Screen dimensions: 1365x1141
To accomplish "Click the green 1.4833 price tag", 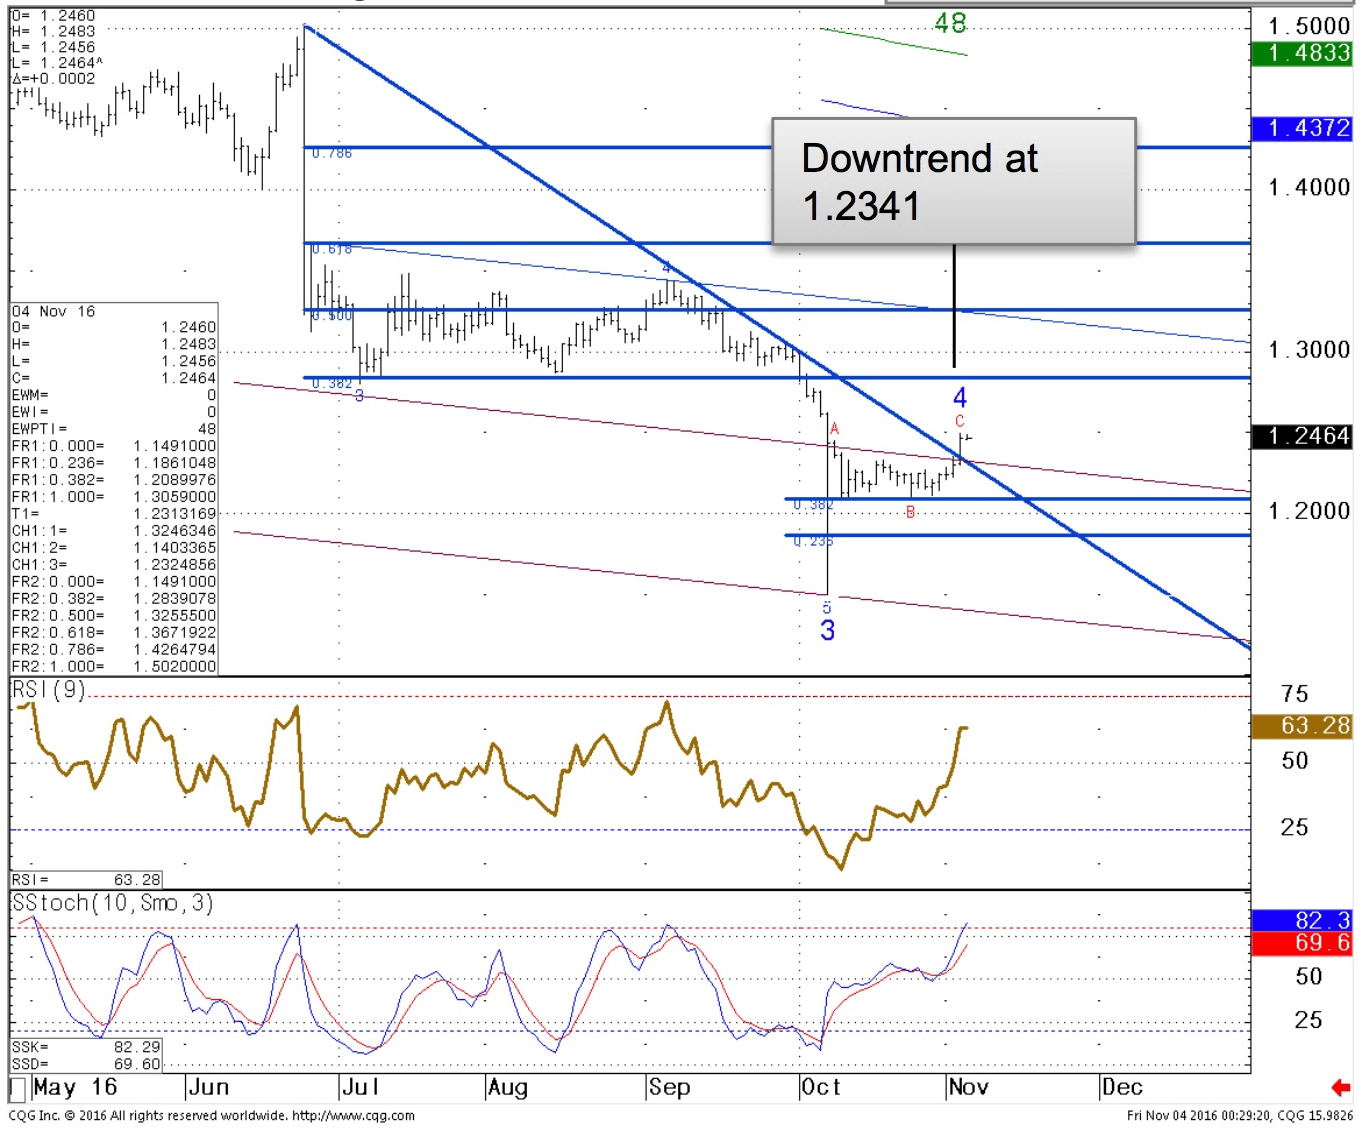I will 1301,54.
